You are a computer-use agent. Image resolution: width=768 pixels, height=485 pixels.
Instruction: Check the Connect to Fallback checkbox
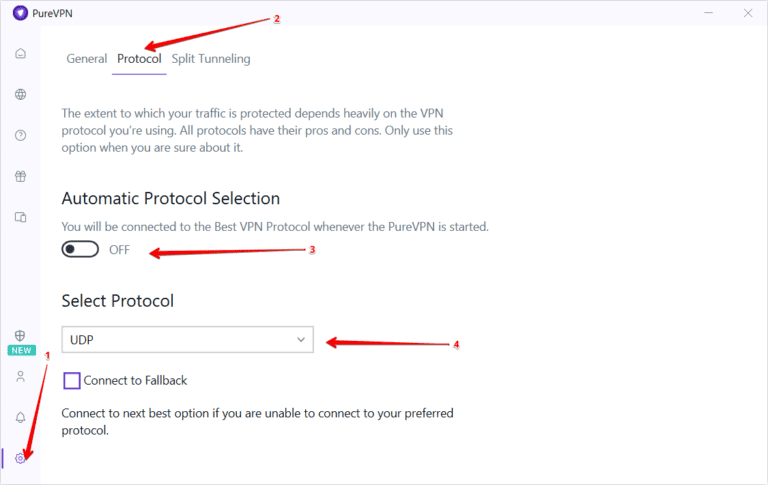72,380
